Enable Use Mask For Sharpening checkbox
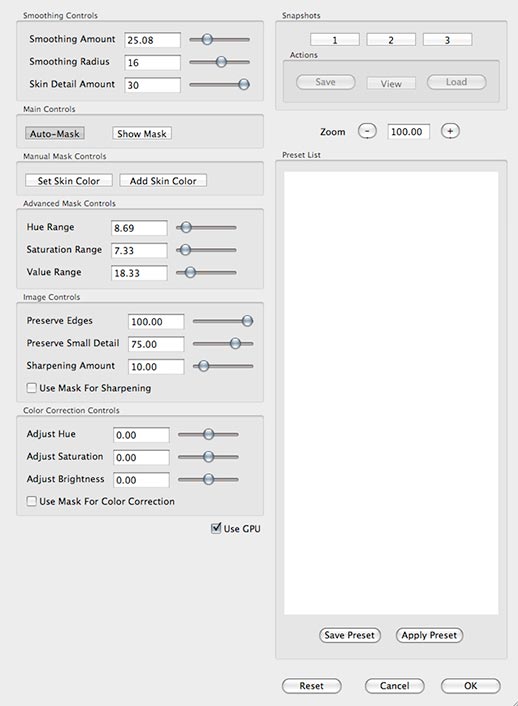Image resolution: width=518 pixels, height=706 pixels. tap(32, 388)
